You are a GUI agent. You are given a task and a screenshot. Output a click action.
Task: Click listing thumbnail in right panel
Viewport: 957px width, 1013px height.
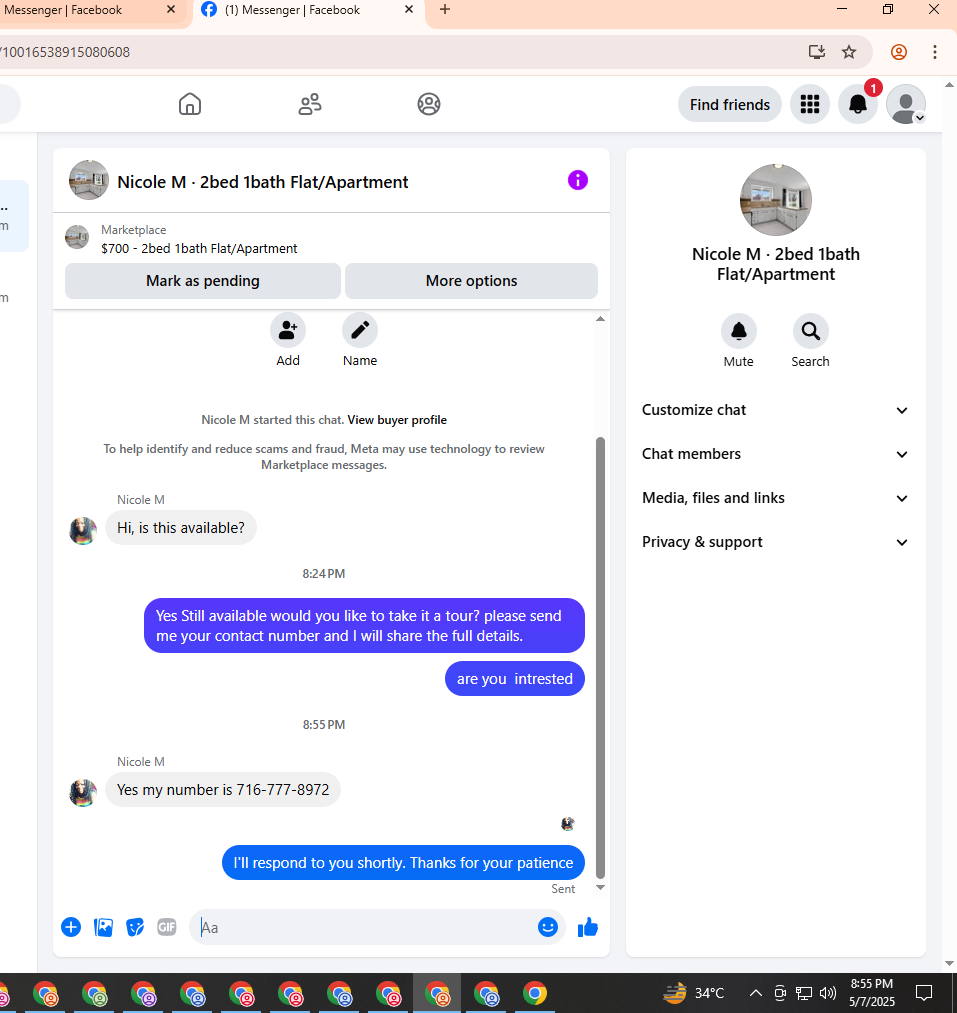pos(775,200)
